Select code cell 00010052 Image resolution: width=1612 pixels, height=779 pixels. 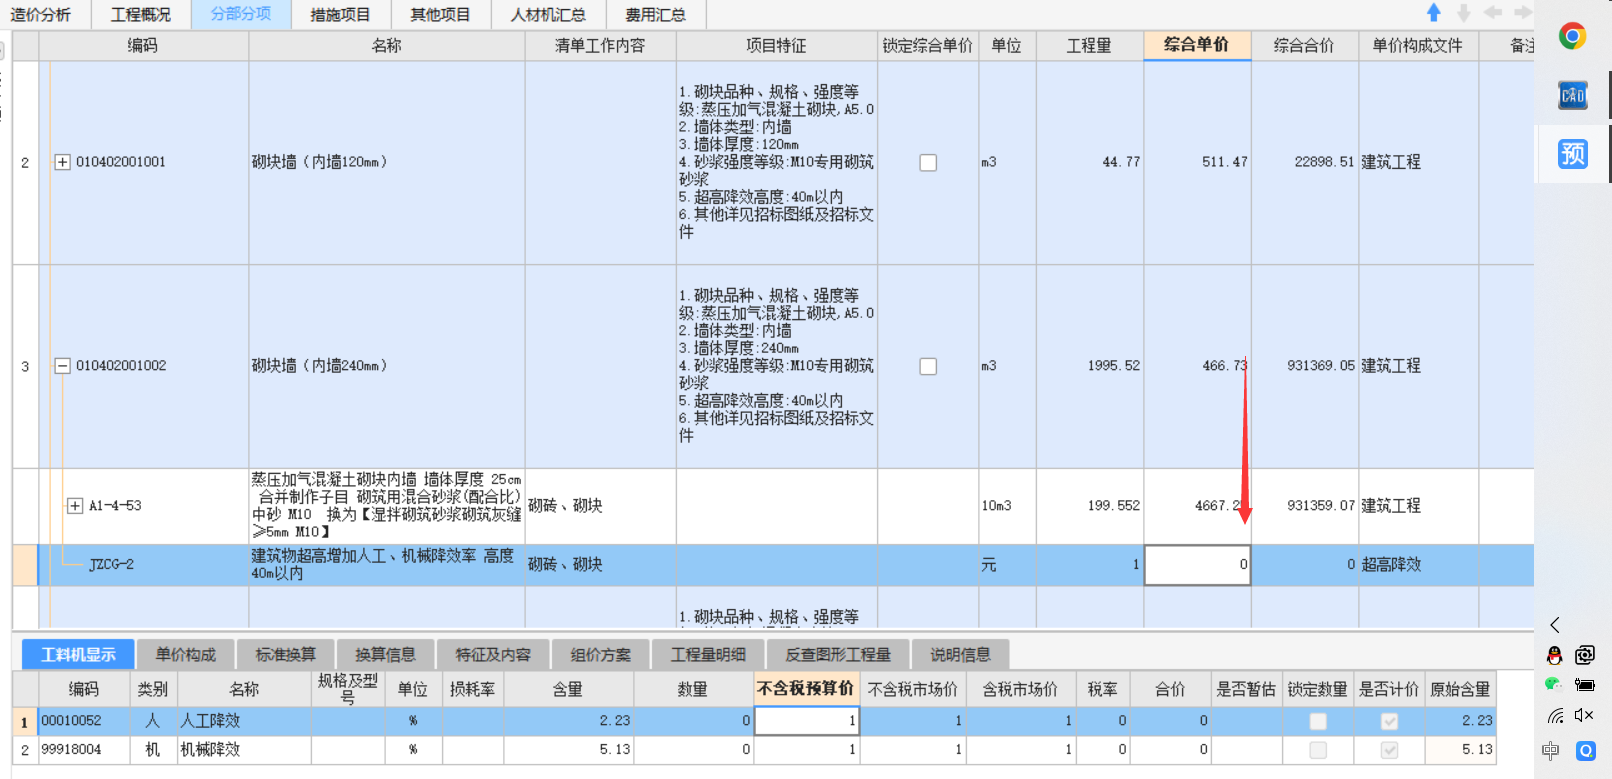(84, 721)
